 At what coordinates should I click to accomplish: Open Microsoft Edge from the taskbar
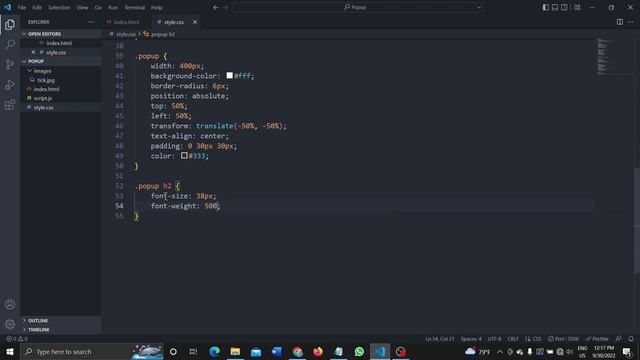[x=215, y=351]
